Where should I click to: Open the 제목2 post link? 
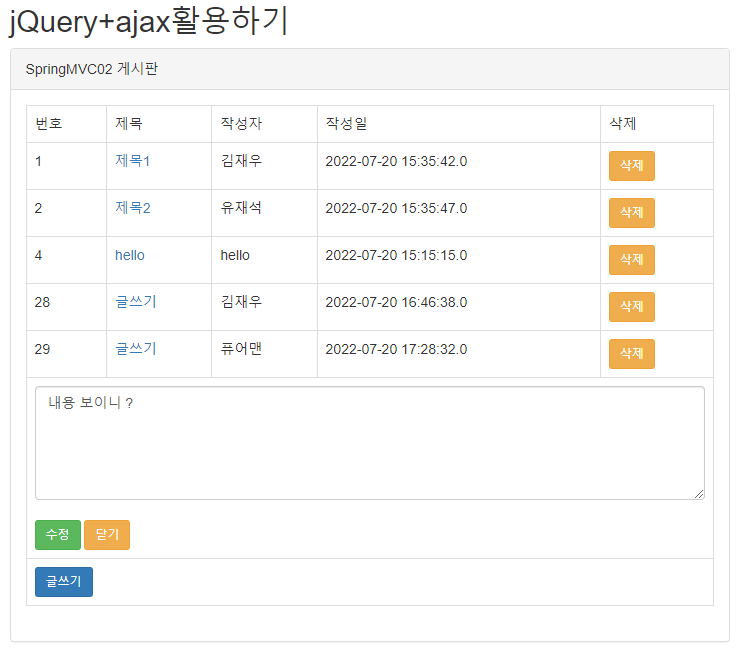(132, 208)
